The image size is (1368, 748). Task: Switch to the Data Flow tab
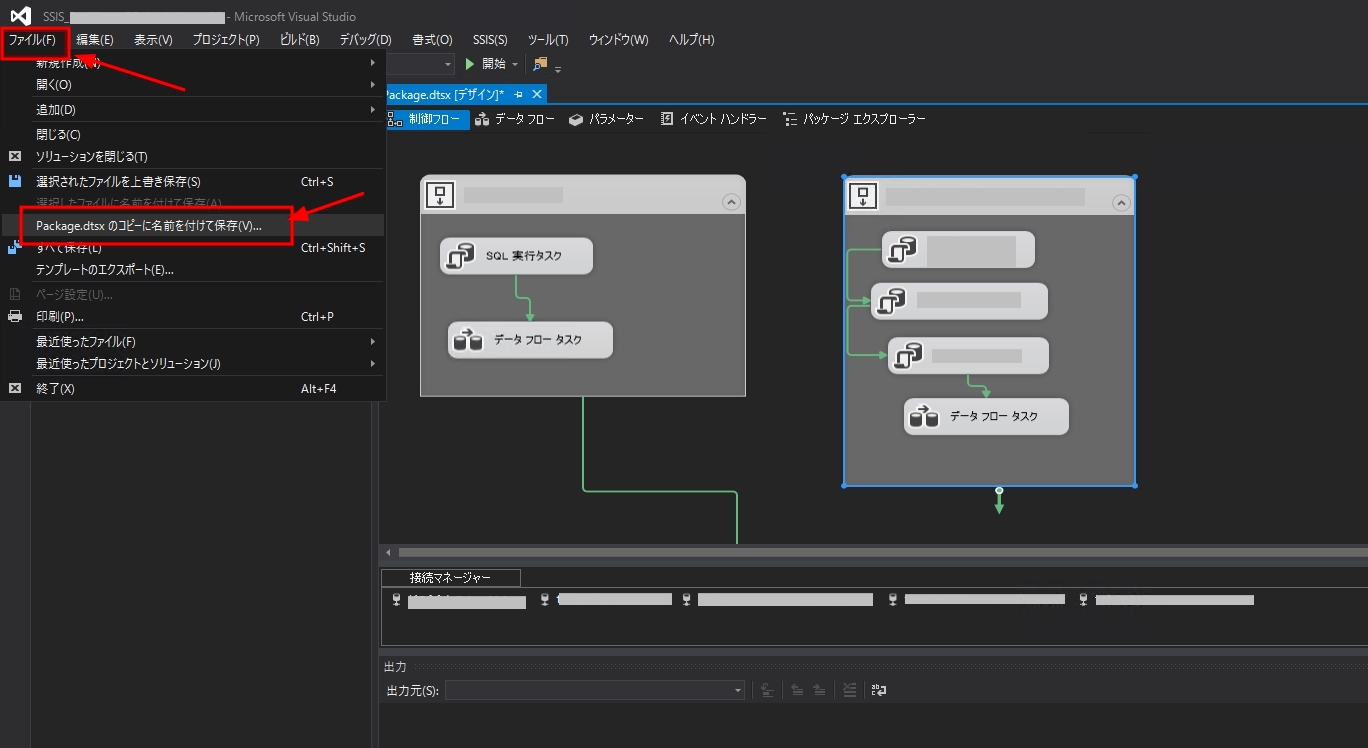(515, 119)
